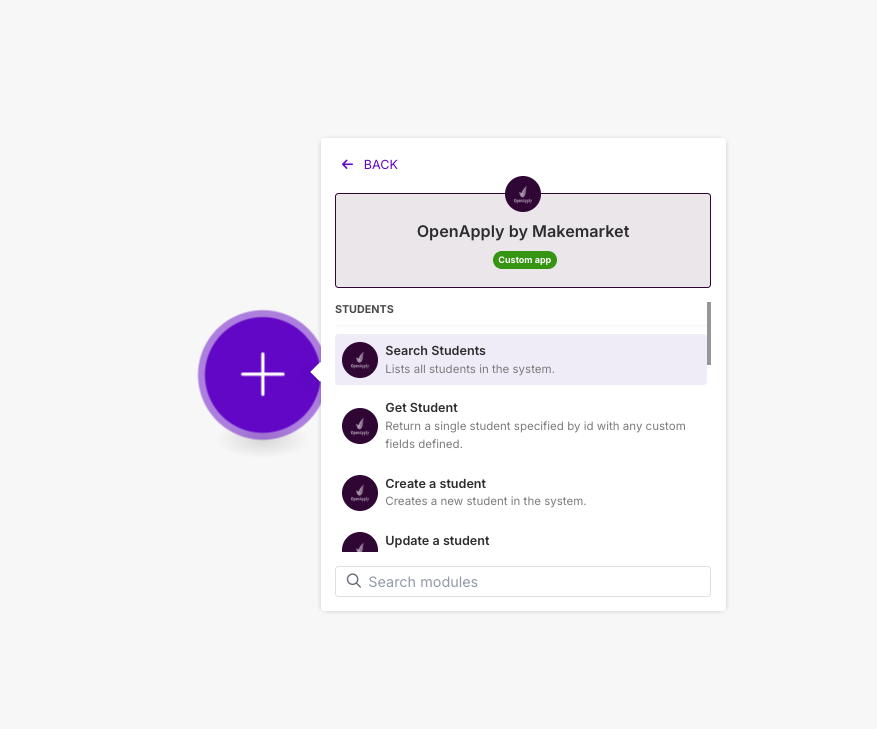The height and width of the screenshot is (729, 877).
Task: Go back via the BACK link text
Action: (x=380, y=164)
